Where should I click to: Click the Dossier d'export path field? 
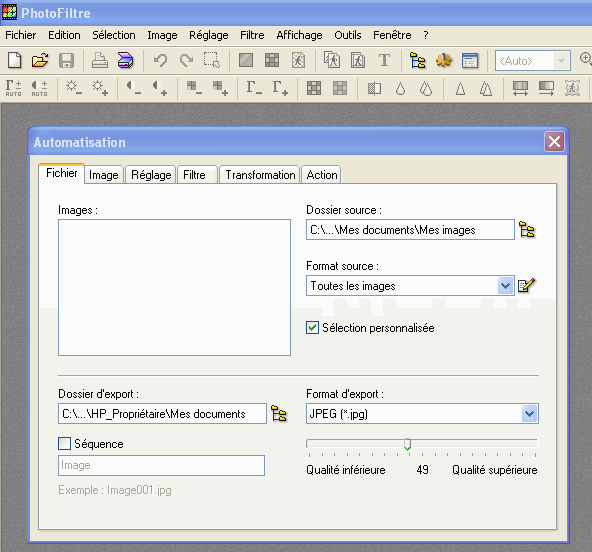click(162, 414)
